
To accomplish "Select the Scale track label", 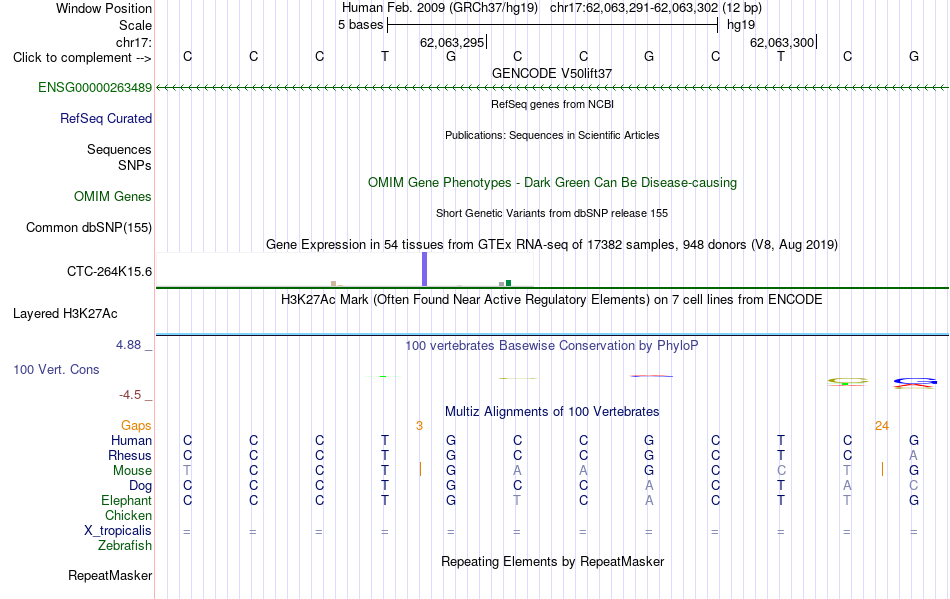I will click(x=135, y=25).
